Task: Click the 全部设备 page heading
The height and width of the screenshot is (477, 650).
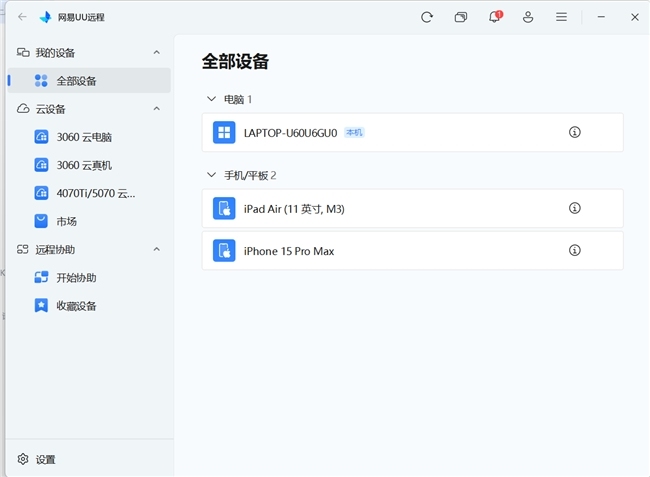Action: (235, 61)
